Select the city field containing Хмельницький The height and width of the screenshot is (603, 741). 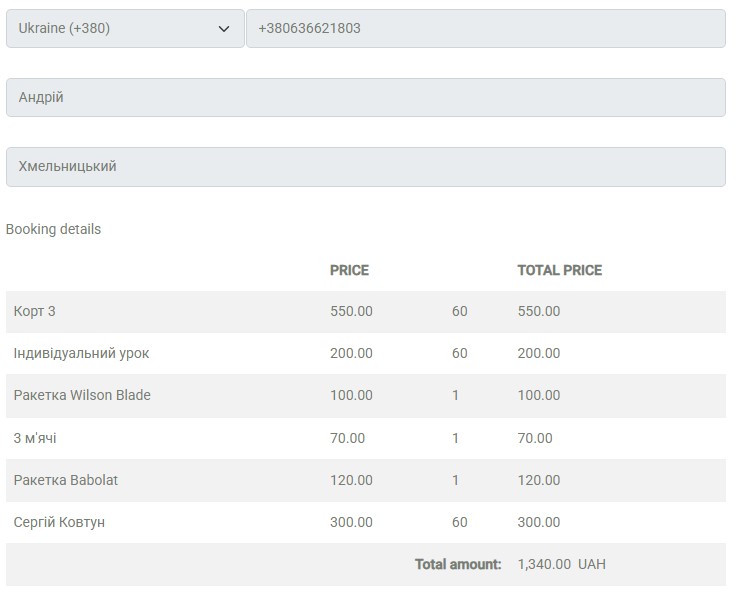[365, 167]
